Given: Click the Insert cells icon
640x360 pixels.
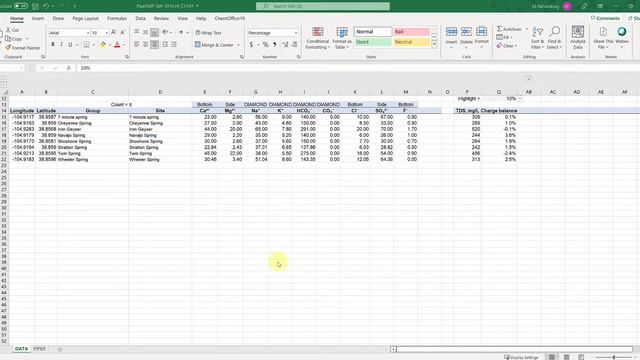Looking at the screenshot, I should 451,32.
